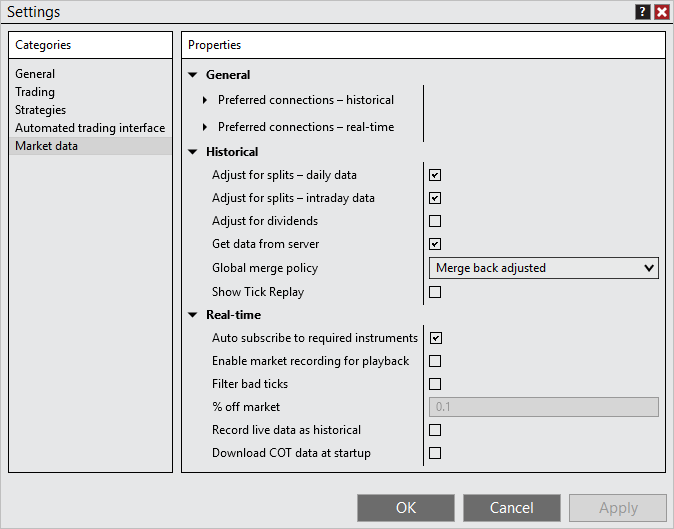Viewport: 674px width, 529px height.
Task: Close the Settings dialog with red X
Action: coord(662,12)
